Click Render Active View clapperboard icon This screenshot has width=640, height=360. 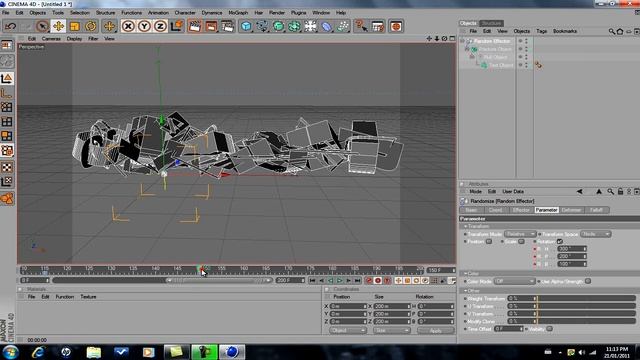click(195, 27)
